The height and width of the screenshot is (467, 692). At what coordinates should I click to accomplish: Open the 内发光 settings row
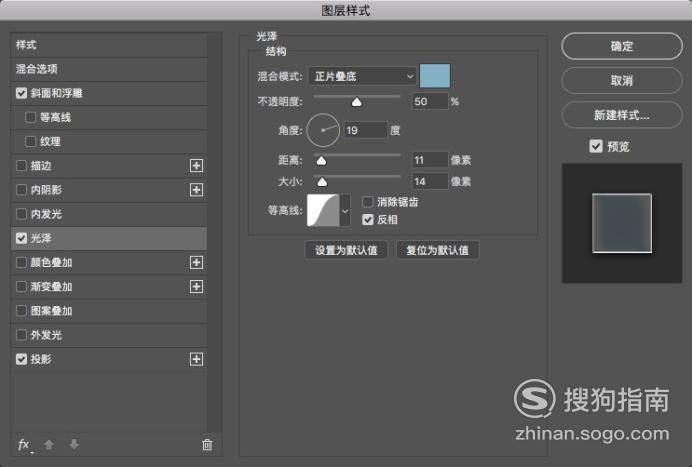(109, 214)
